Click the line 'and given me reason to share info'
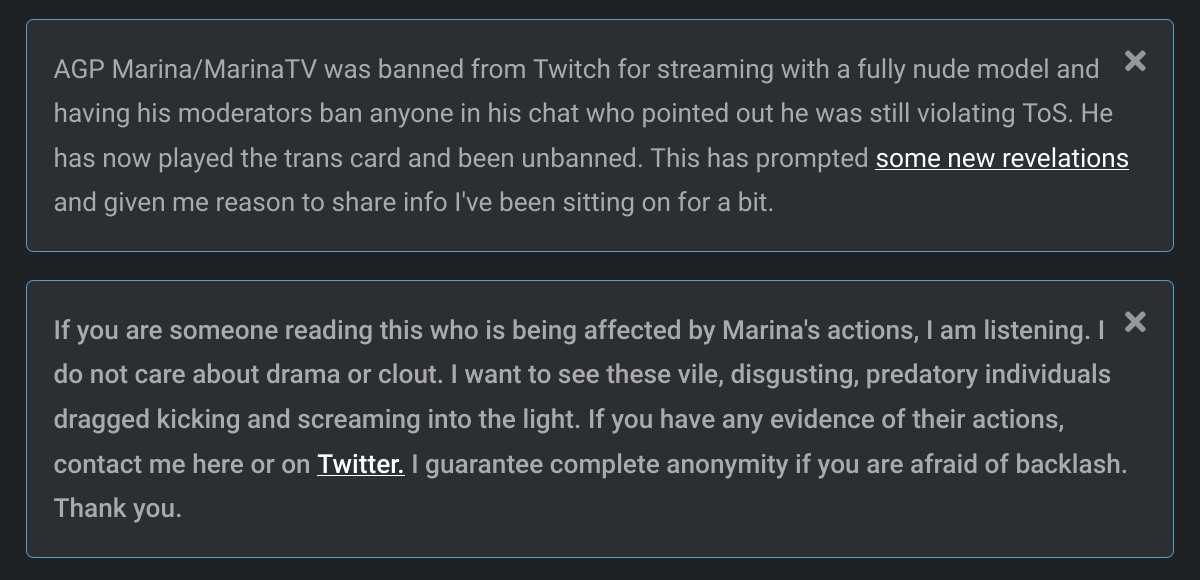 click(414, 202)
